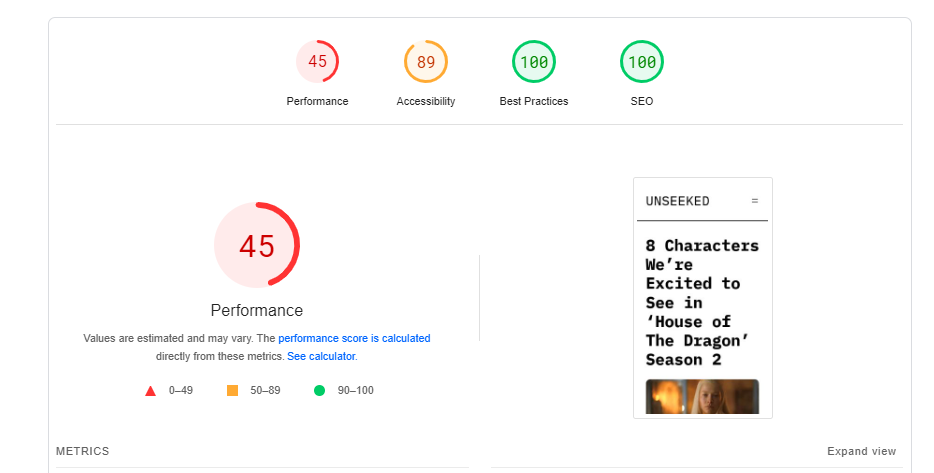The width and height of the screenshot is (934, 473).
Task: Click the UNSEEKED site title in preview
Action: coord(677,201)
